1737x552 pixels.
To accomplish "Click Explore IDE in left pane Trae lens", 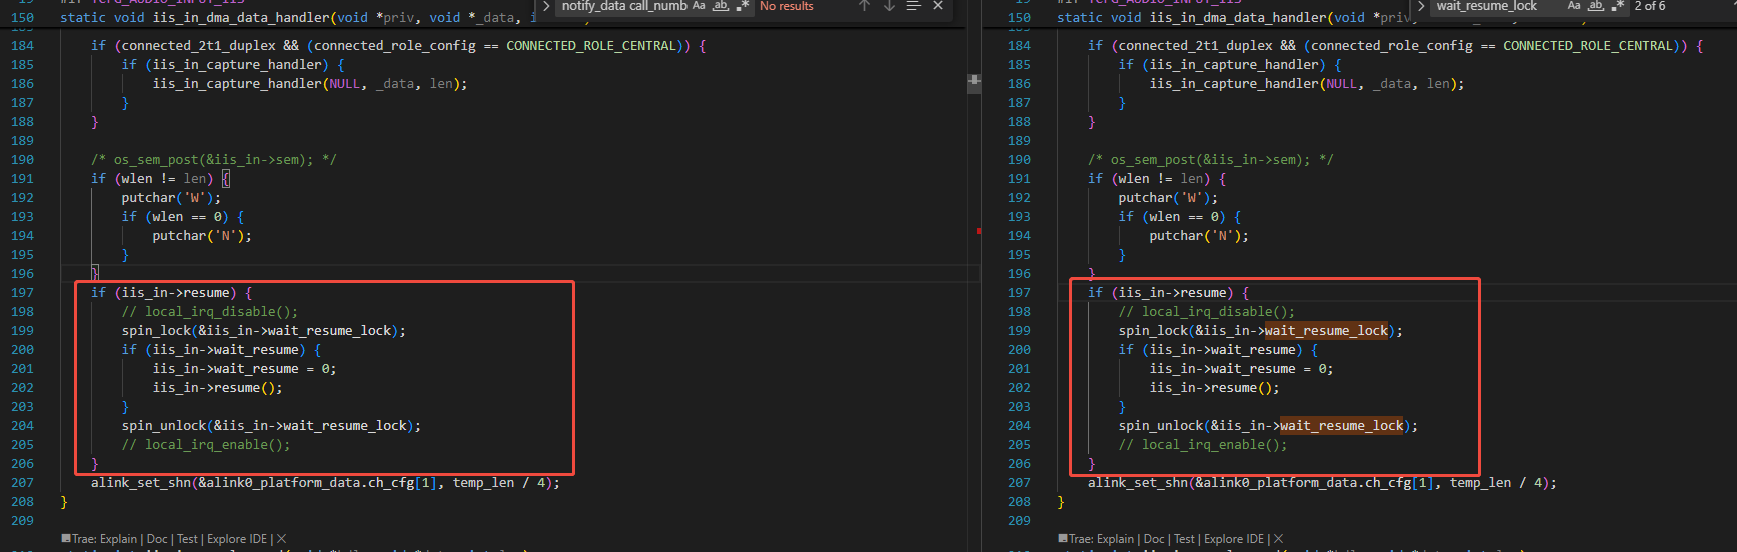I will coord(237,539).
